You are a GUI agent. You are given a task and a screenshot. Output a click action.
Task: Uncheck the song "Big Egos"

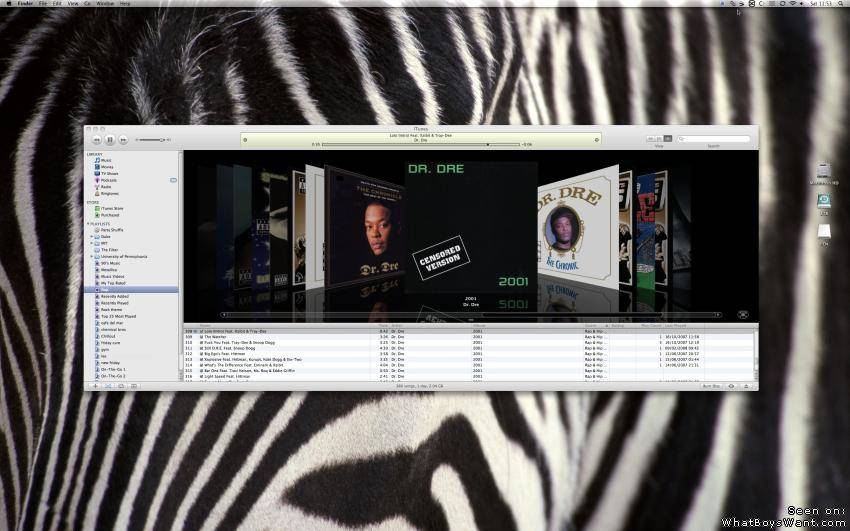pyautogui.click(x=201, y=353)
